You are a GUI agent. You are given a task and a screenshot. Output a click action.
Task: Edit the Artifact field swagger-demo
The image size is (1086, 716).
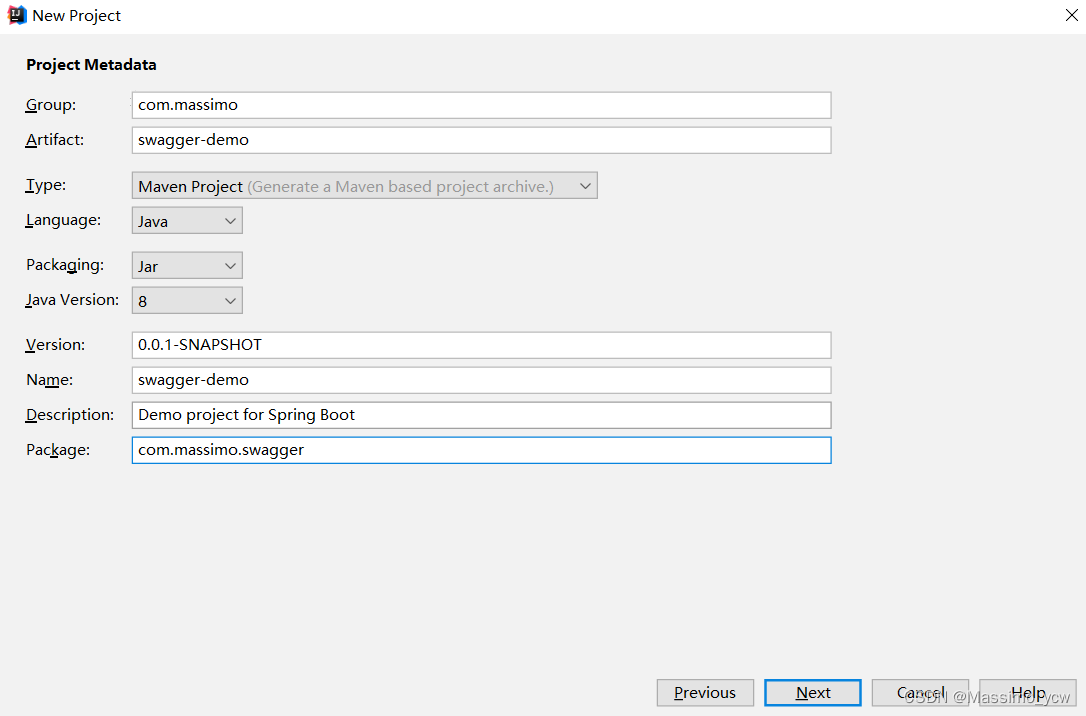tap(481, 140)
